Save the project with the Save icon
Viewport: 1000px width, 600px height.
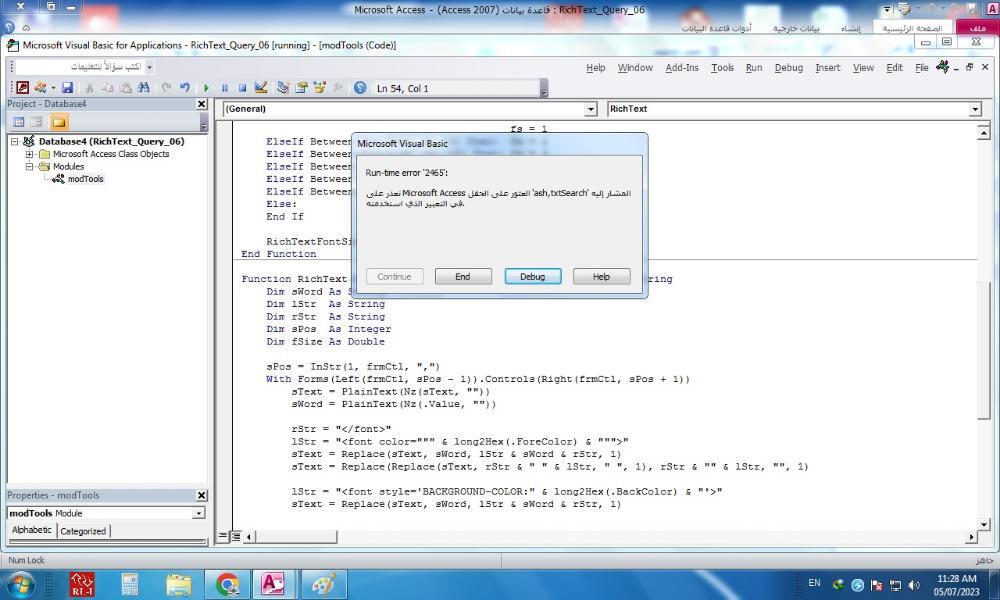coord(67,88)
